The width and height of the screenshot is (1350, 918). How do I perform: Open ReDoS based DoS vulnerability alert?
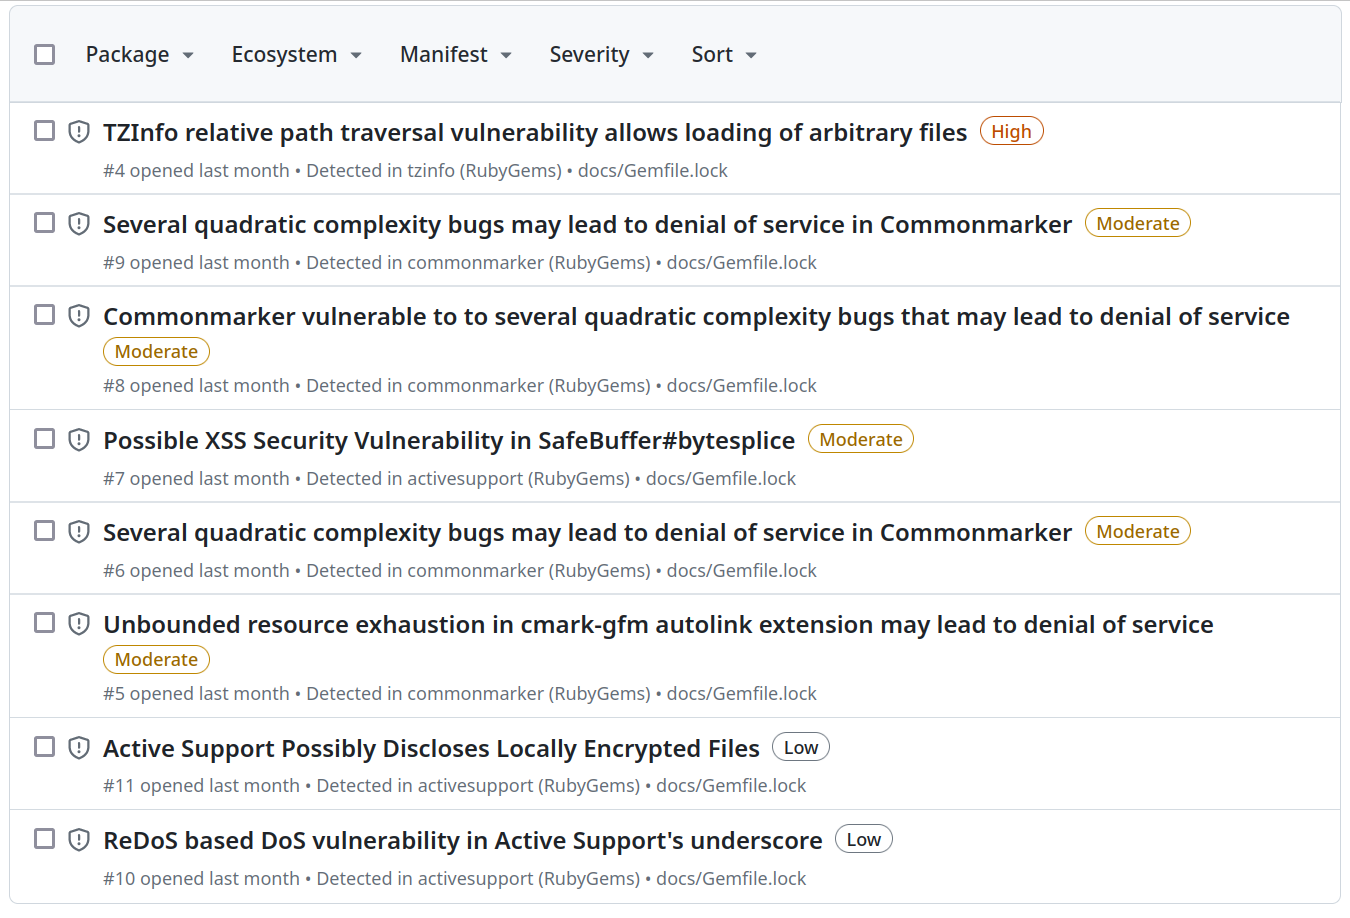click(x=463, y=840)
